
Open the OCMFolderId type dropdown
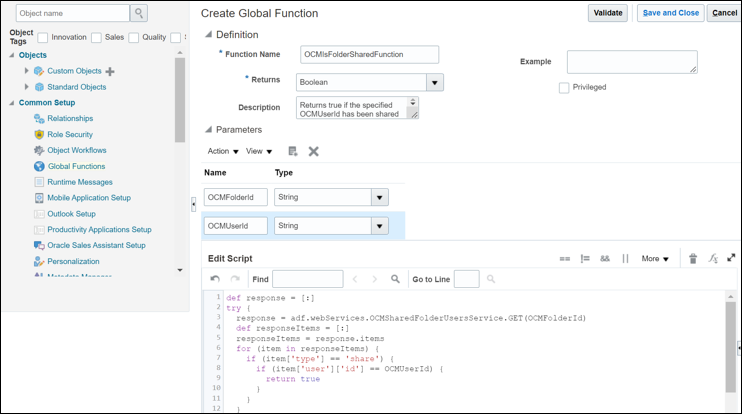tap(380, 197)
